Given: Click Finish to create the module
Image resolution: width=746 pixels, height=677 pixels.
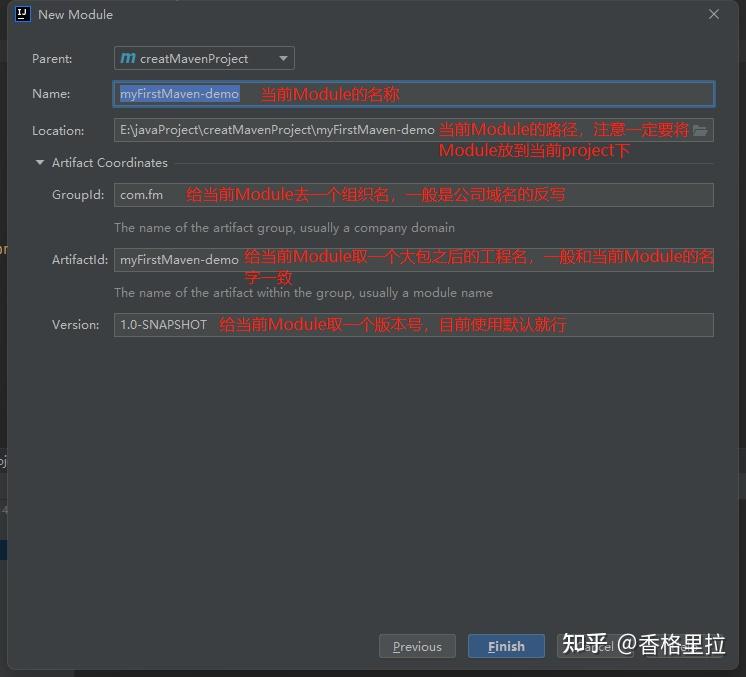Looking at the screenshot, I should 506,646.
